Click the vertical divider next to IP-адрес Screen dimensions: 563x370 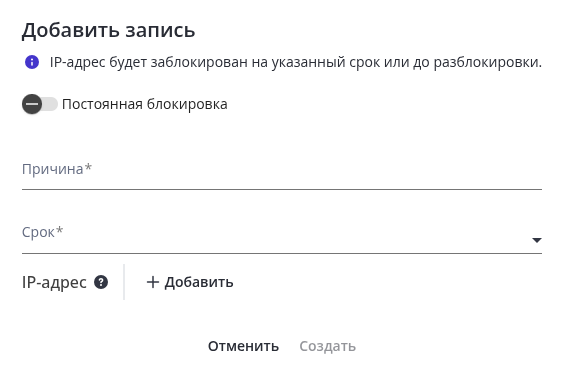[x=124, y=282]
